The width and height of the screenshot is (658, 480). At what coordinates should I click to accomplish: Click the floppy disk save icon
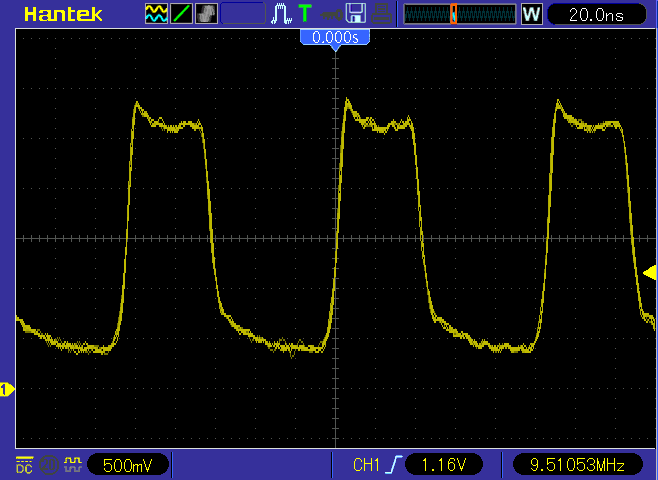[355, 13]
